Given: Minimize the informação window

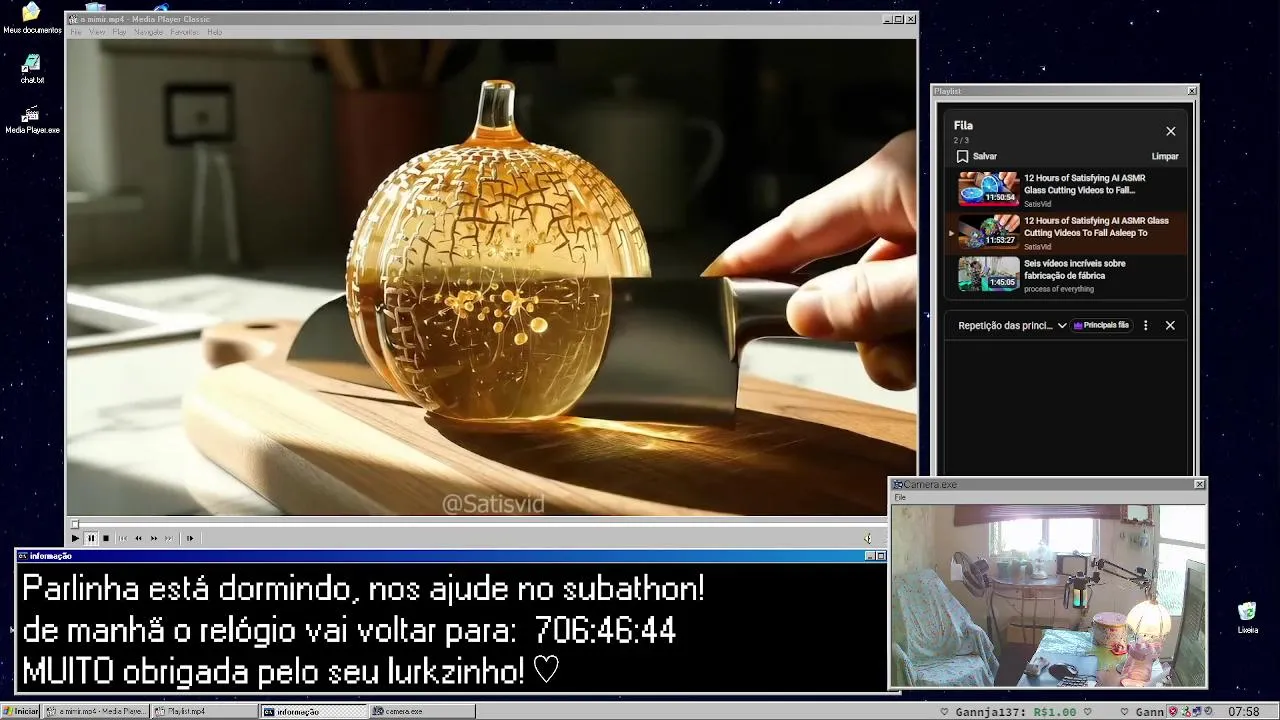Looking at the screenshot, I should point(869,556).
